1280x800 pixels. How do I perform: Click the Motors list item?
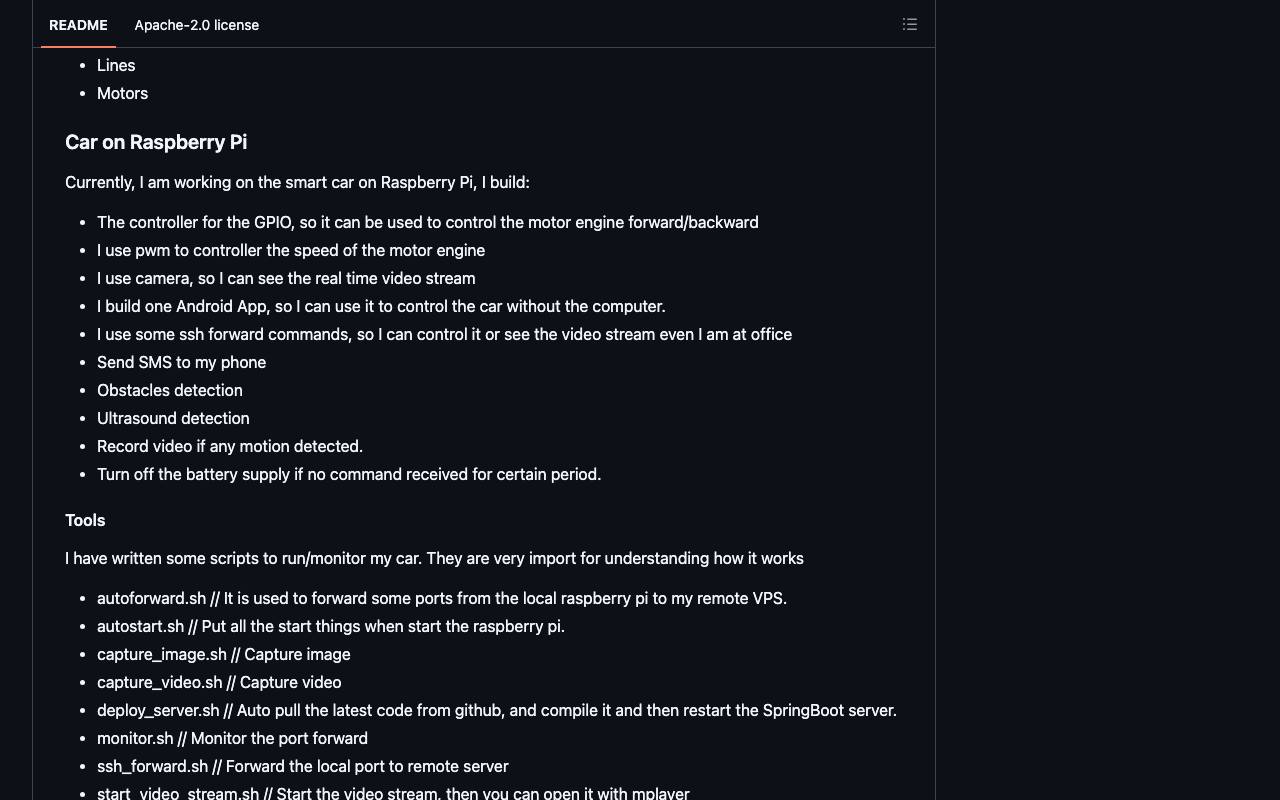122,93
